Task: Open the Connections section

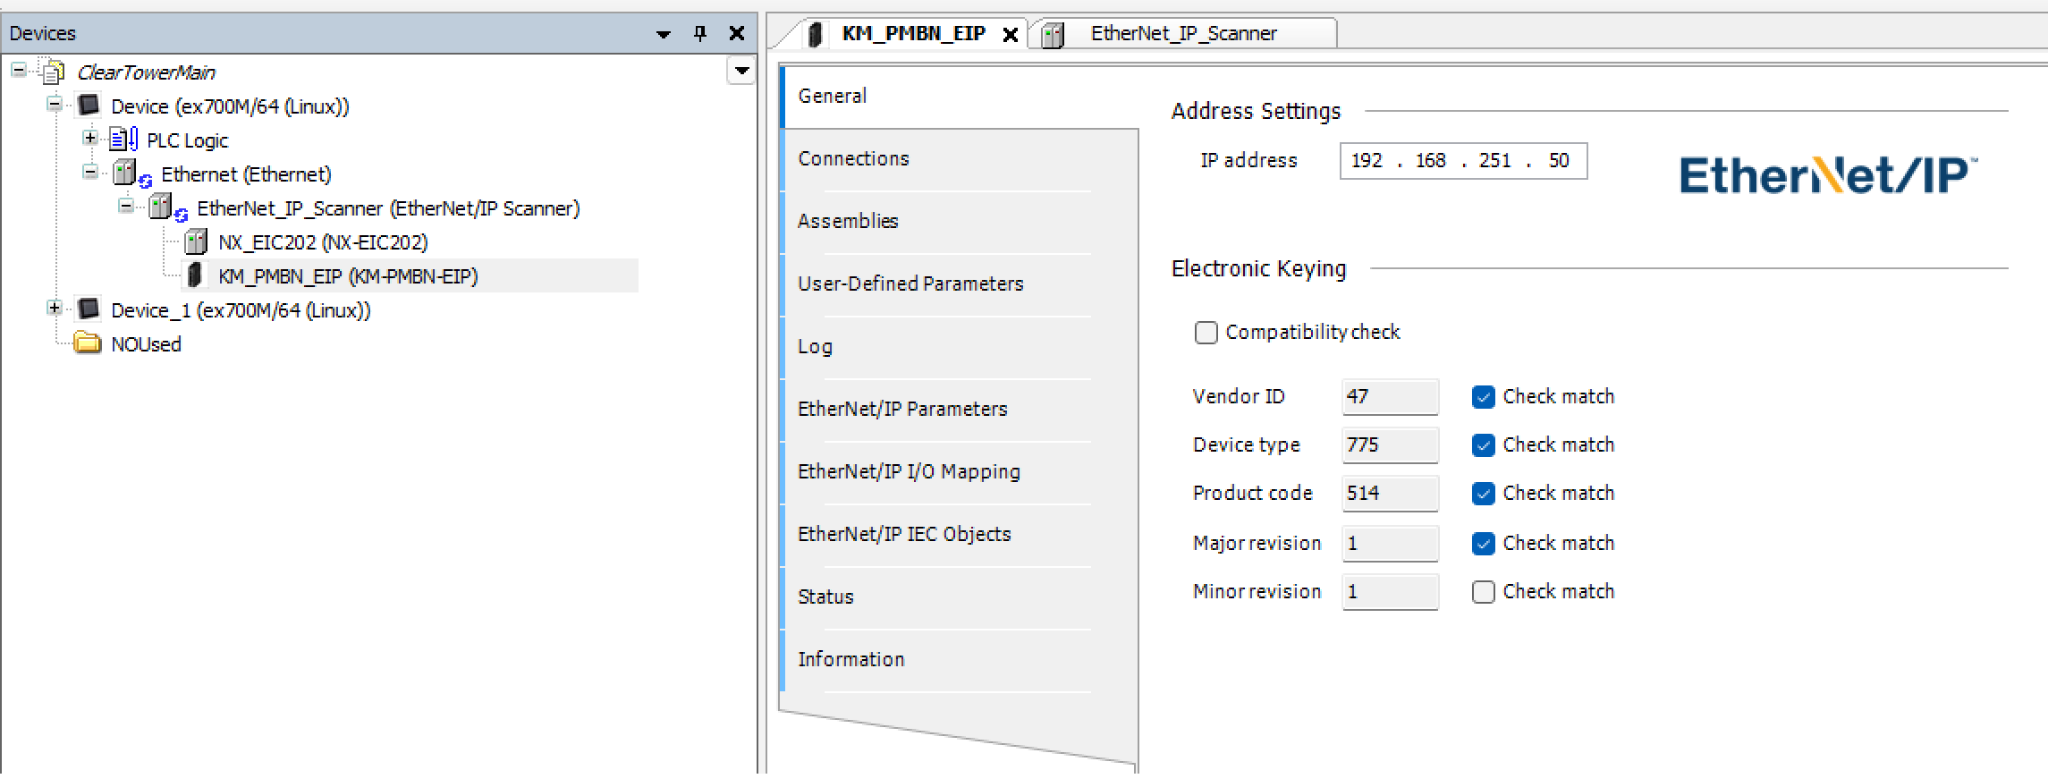Action: [853, 158]
